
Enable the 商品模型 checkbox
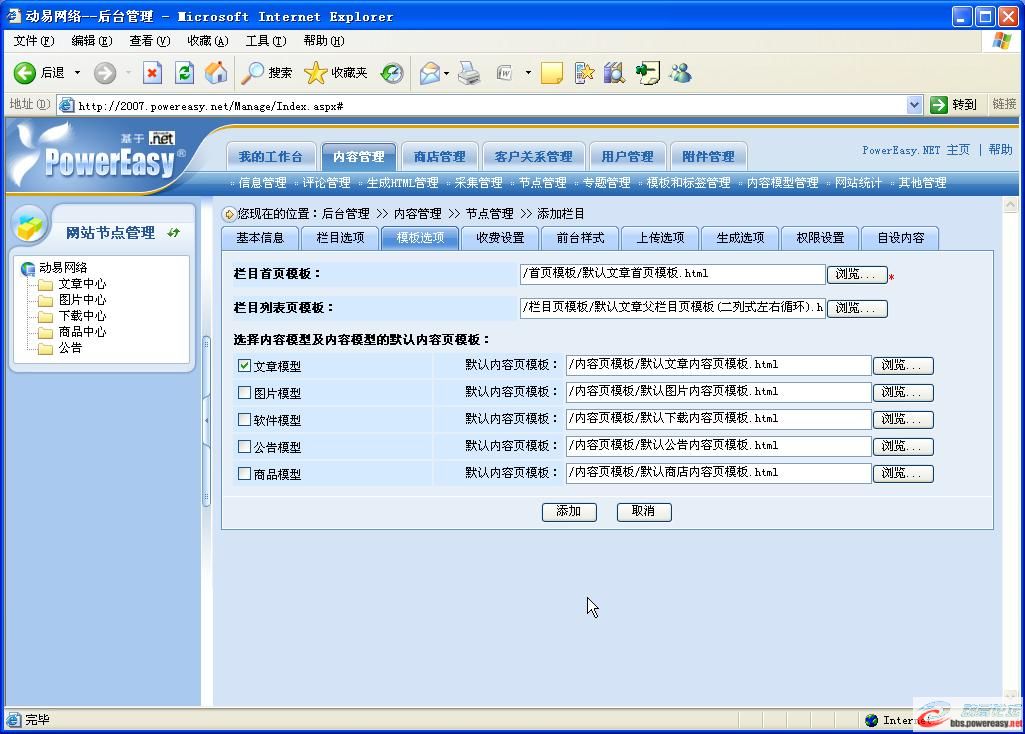tap(243, 472)
